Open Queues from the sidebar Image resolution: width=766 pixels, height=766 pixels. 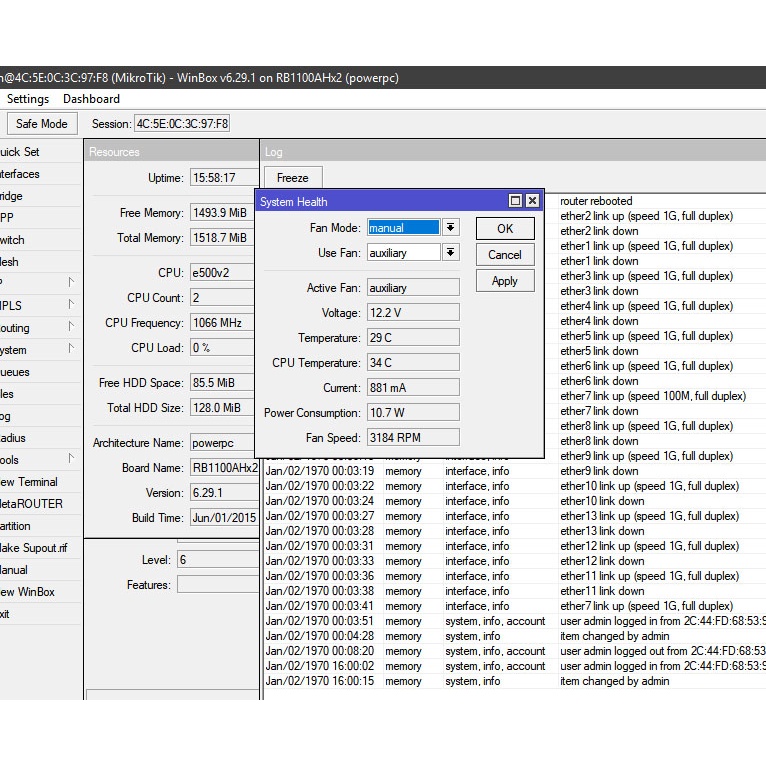click(x=16, y=372)
